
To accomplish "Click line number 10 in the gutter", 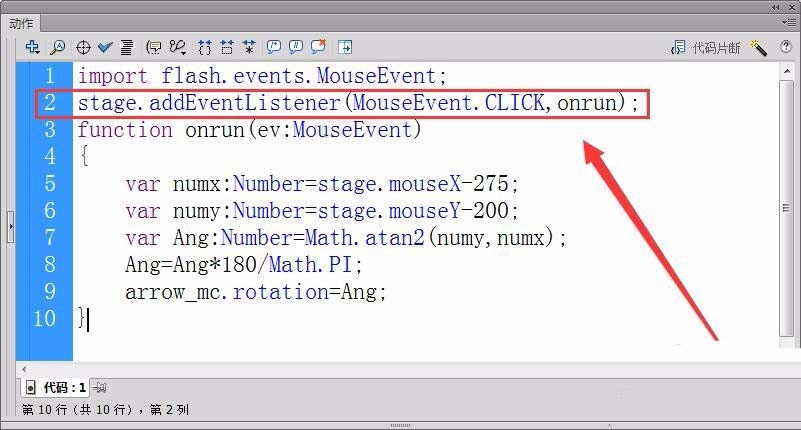I will (44, 318).
